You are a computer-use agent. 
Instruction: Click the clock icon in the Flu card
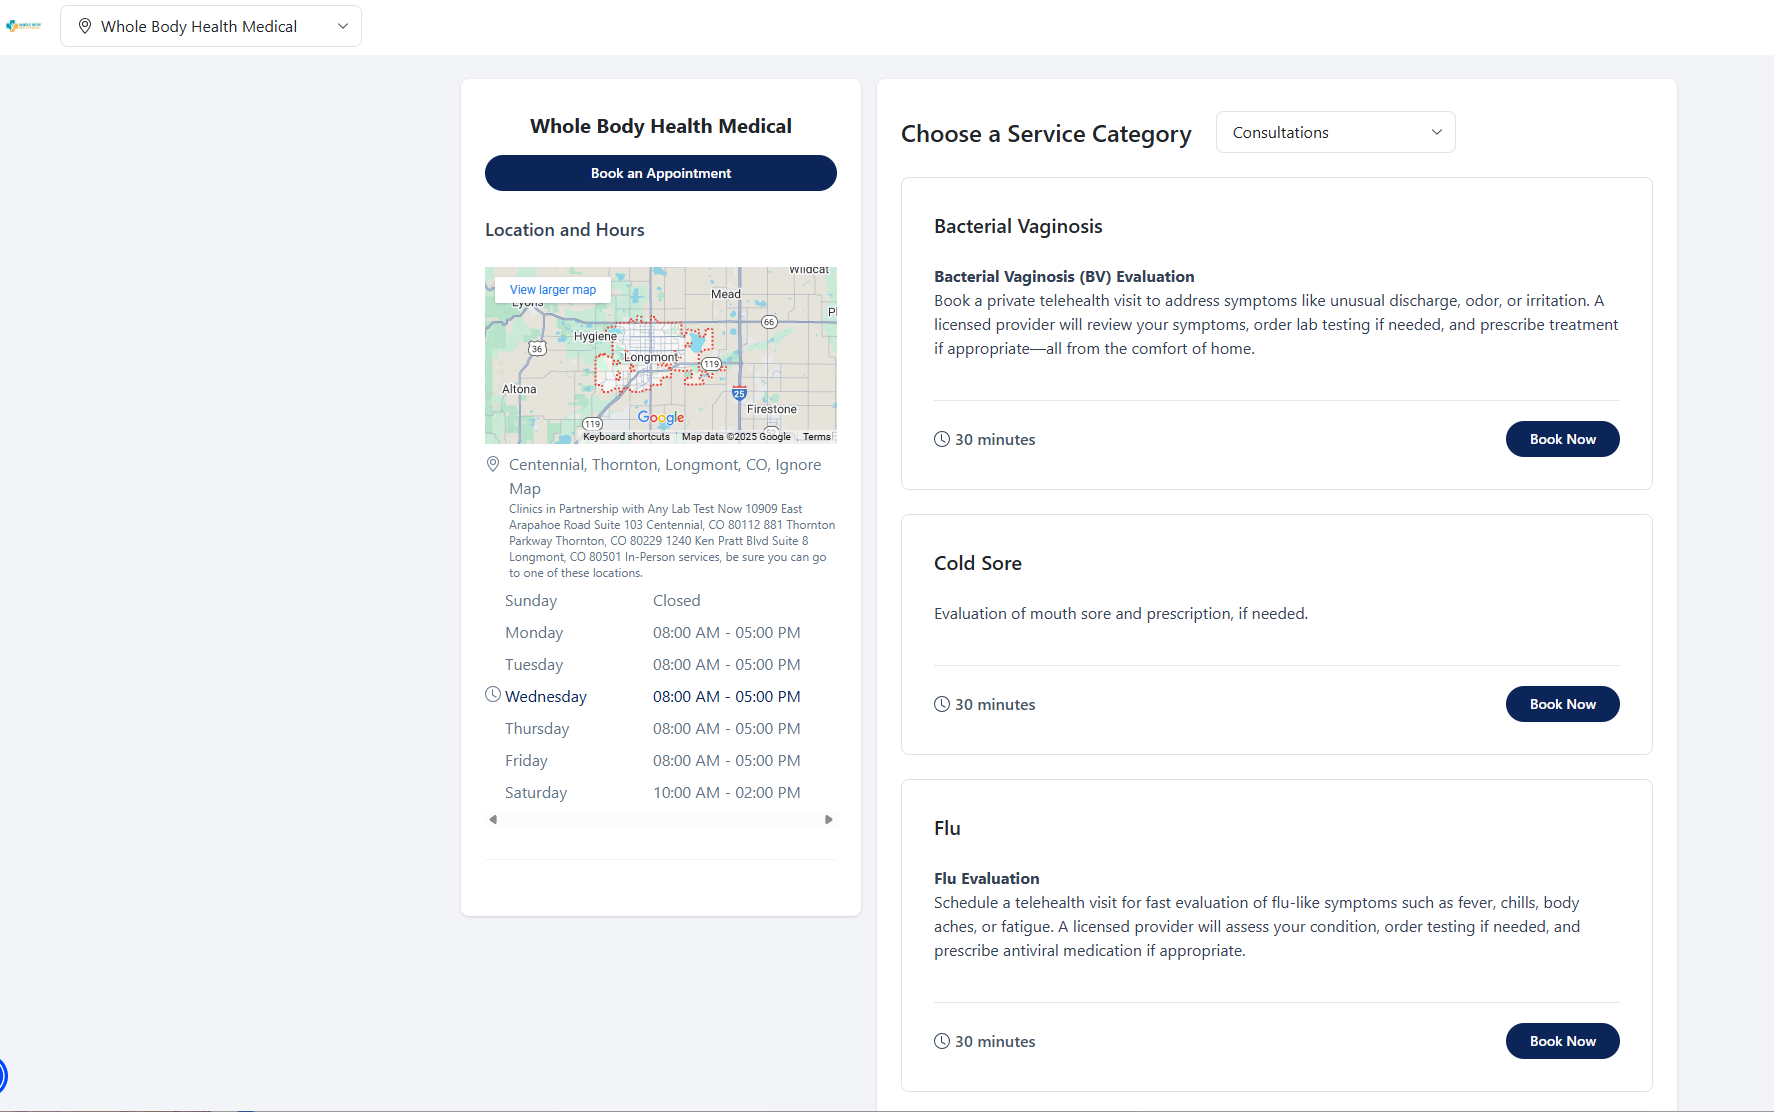pyautogui.click(x=942, y=1041)
